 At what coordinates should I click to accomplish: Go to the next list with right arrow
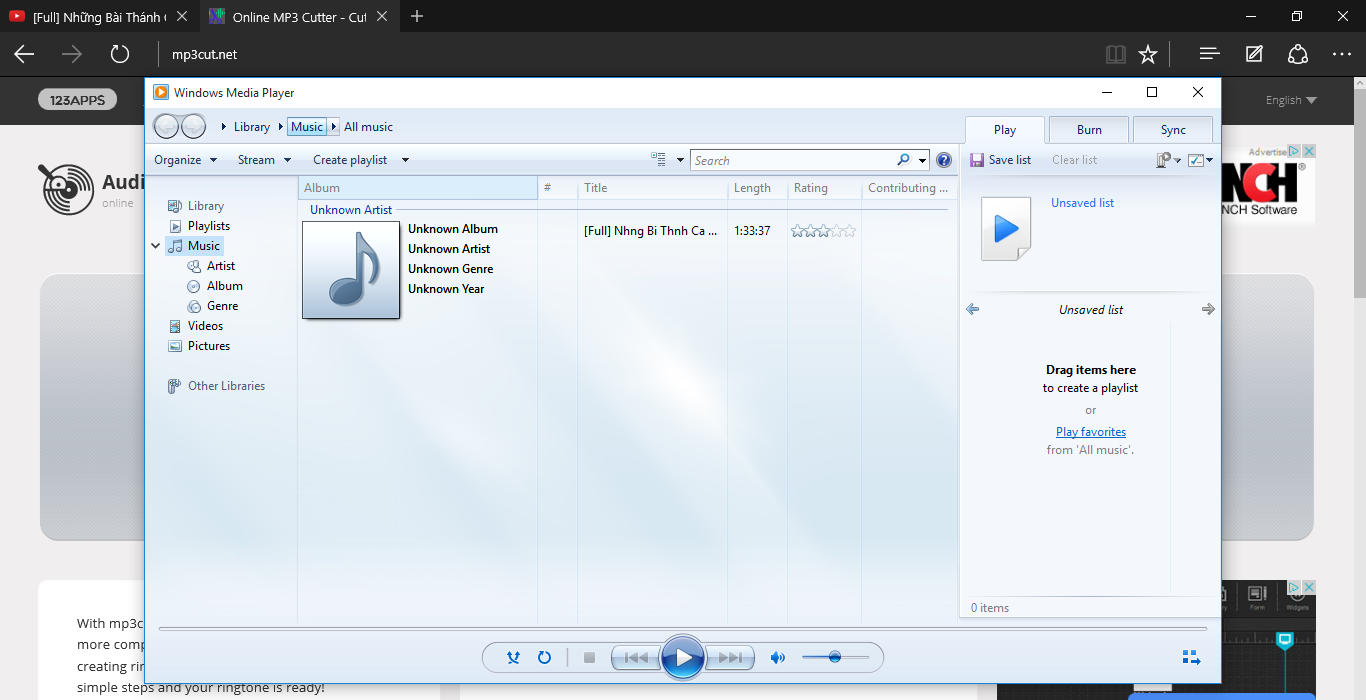click(1208, 310)
